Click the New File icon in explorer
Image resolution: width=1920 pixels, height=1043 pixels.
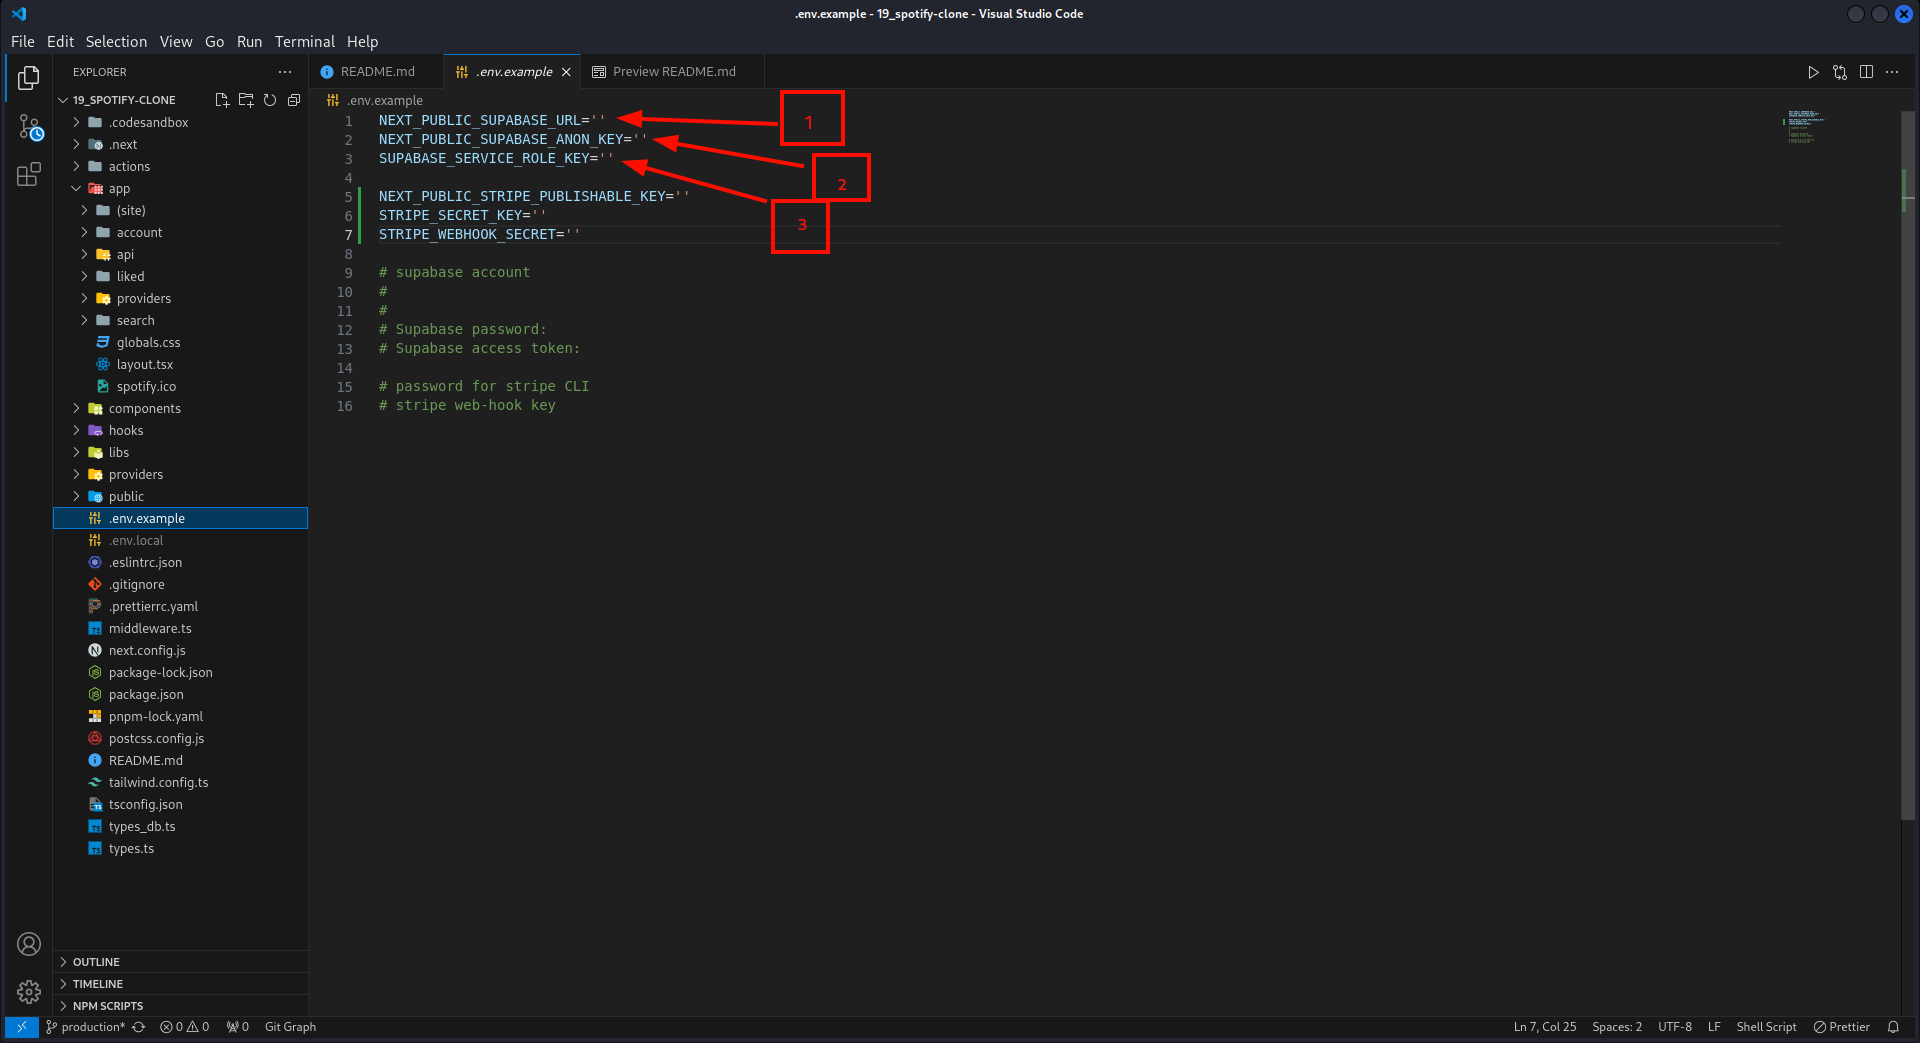point(222,100)
